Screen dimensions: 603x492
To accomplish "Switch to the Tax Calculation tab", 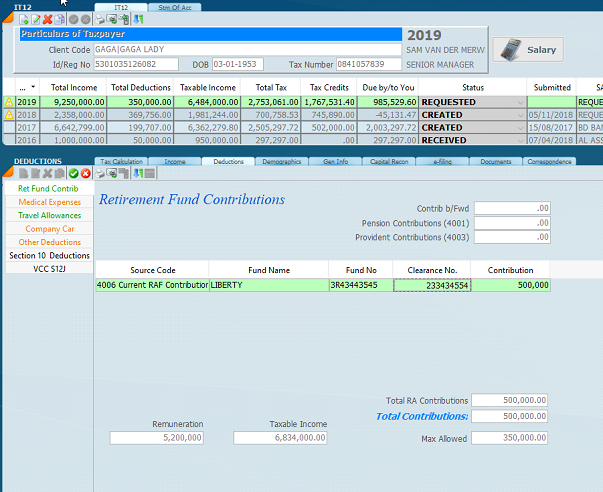I will 123,161.
